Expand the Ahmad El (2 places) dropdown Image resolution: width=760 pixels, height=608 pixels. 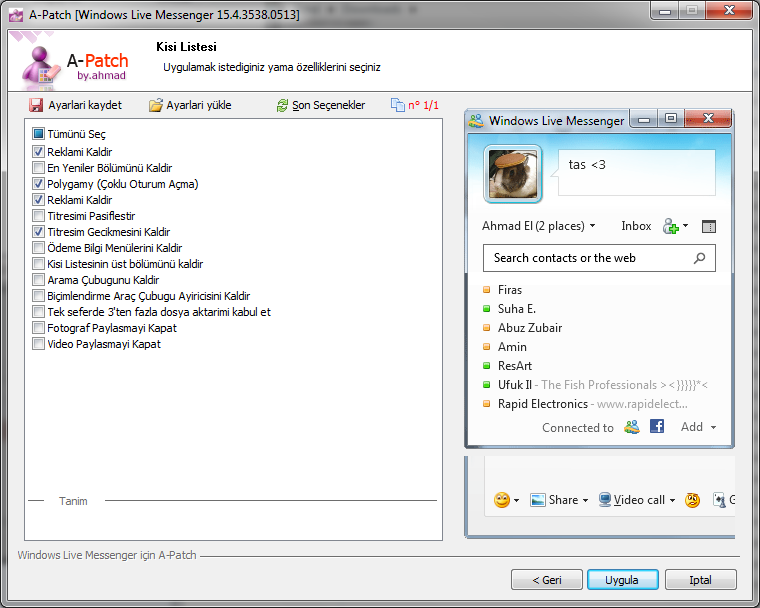[538, 226]
